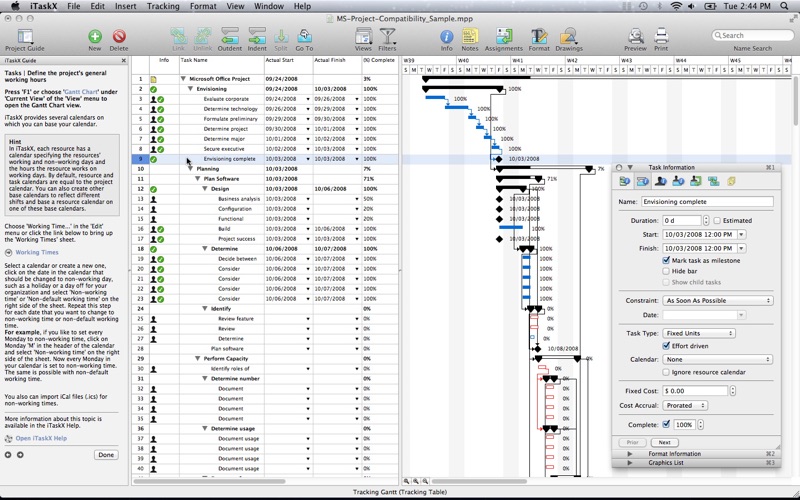Select the yellow notes tab icon in Task Information
Screen dimensions: 800x500
tap(731, 181)
